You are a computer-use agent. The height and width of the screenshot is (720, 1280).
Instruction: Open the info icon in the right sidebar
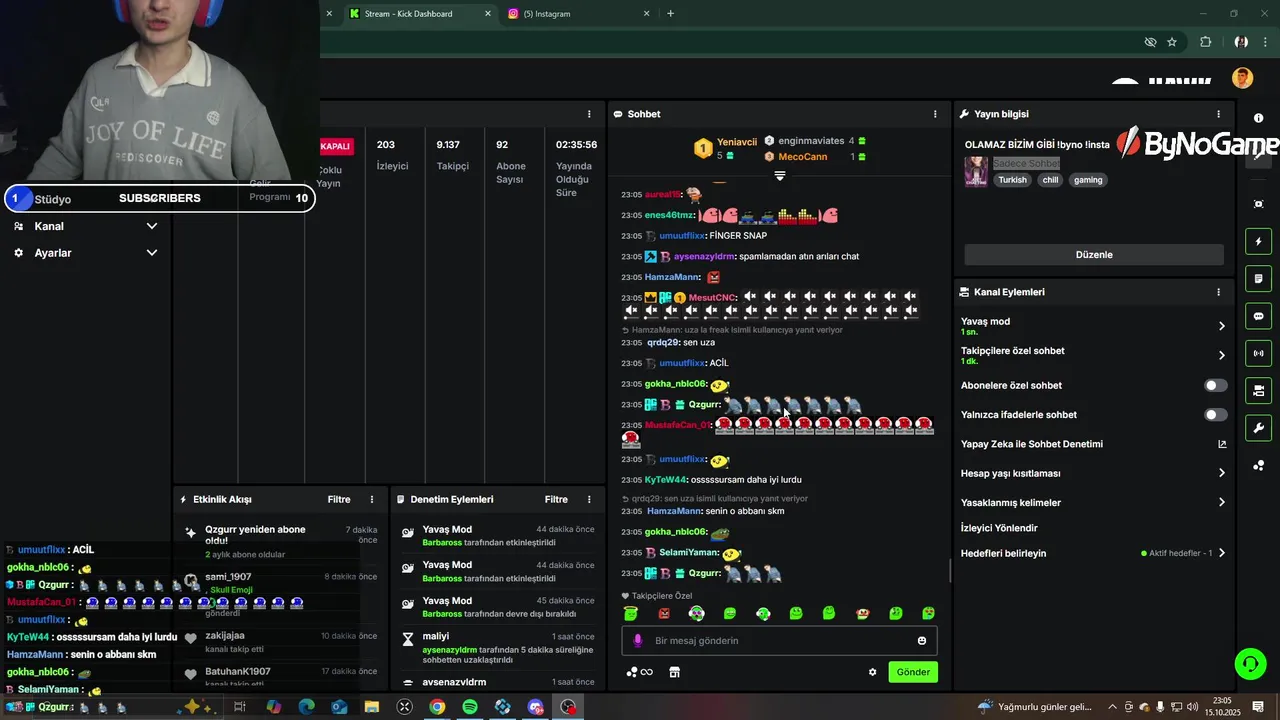1258,118
